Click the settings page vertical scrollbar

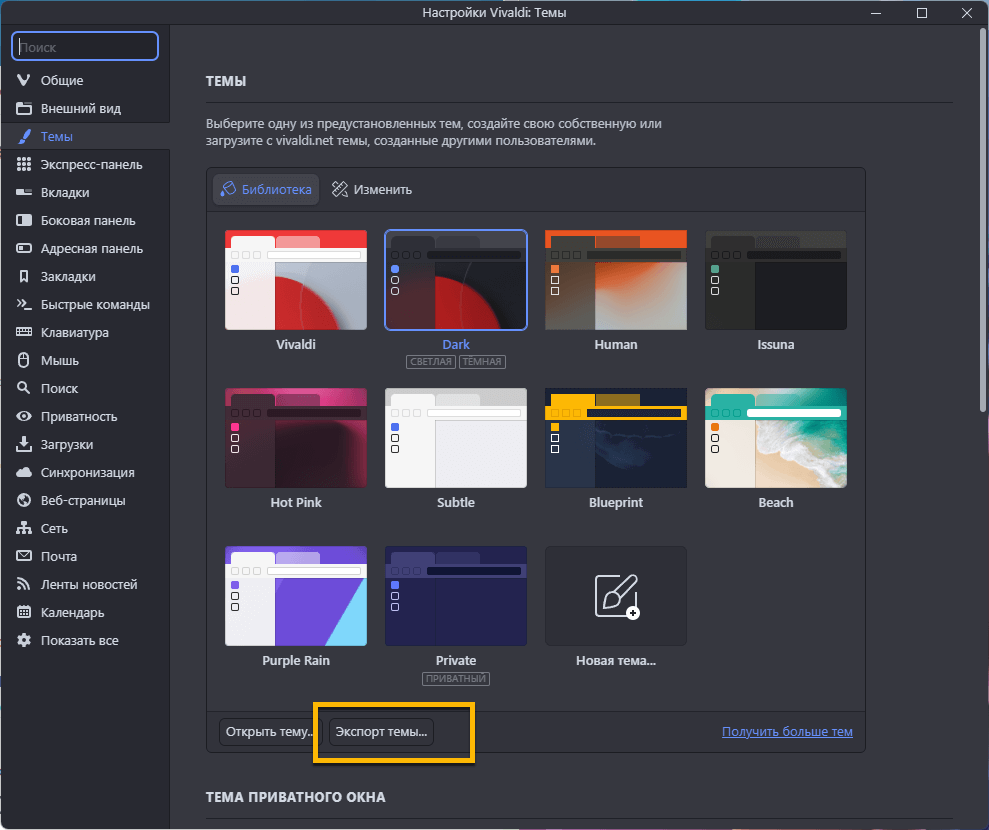983,221
